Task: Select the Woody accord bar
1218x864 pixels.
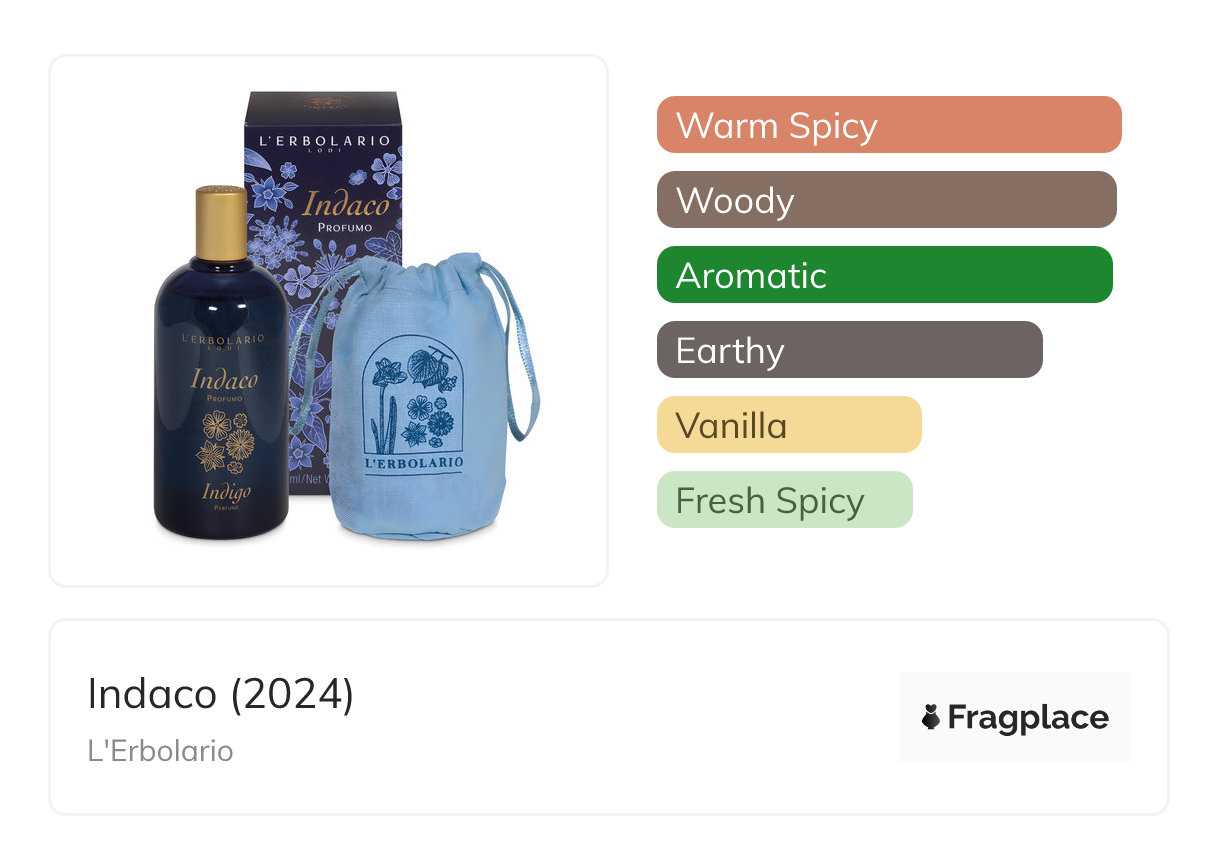Action: click(x=886, y=200)
